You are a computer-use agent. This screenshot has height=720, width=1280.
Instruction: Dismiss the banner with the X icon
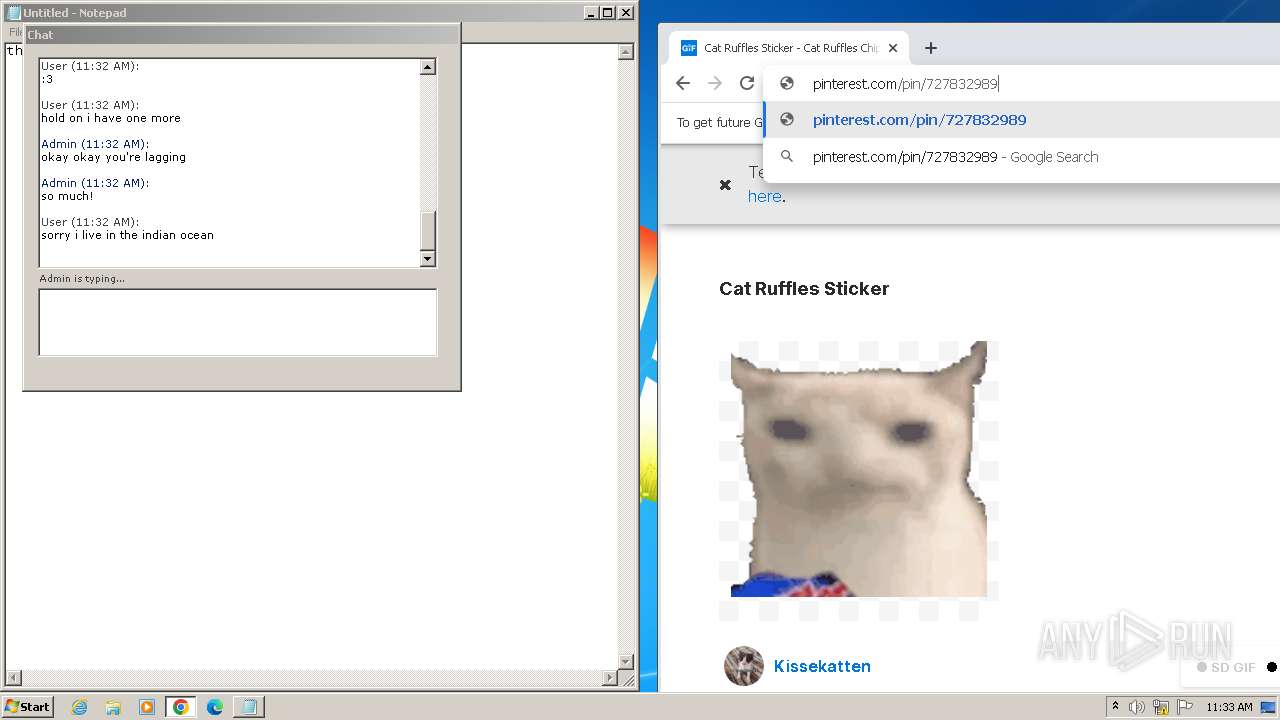point(726,185)
